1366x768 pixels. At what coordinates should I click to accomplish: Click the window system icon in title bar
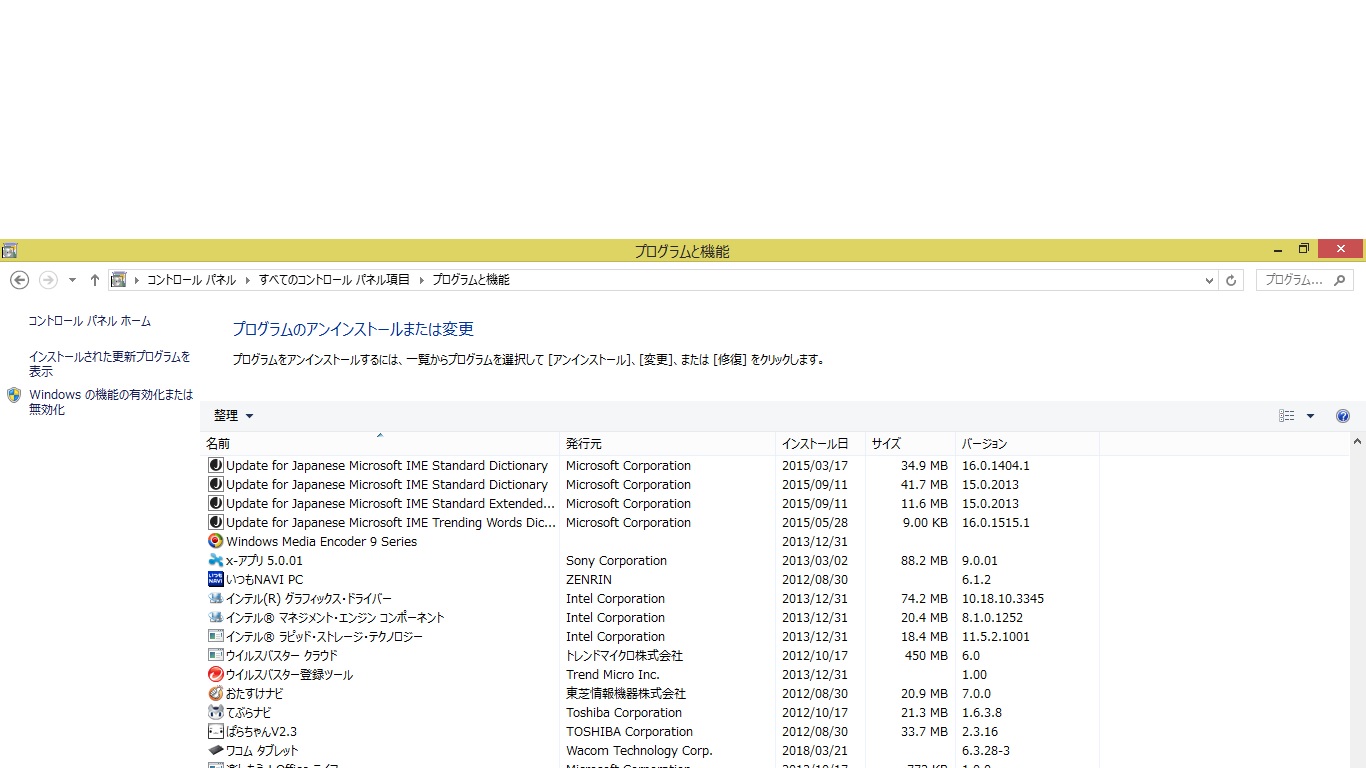tap(9, 250)
